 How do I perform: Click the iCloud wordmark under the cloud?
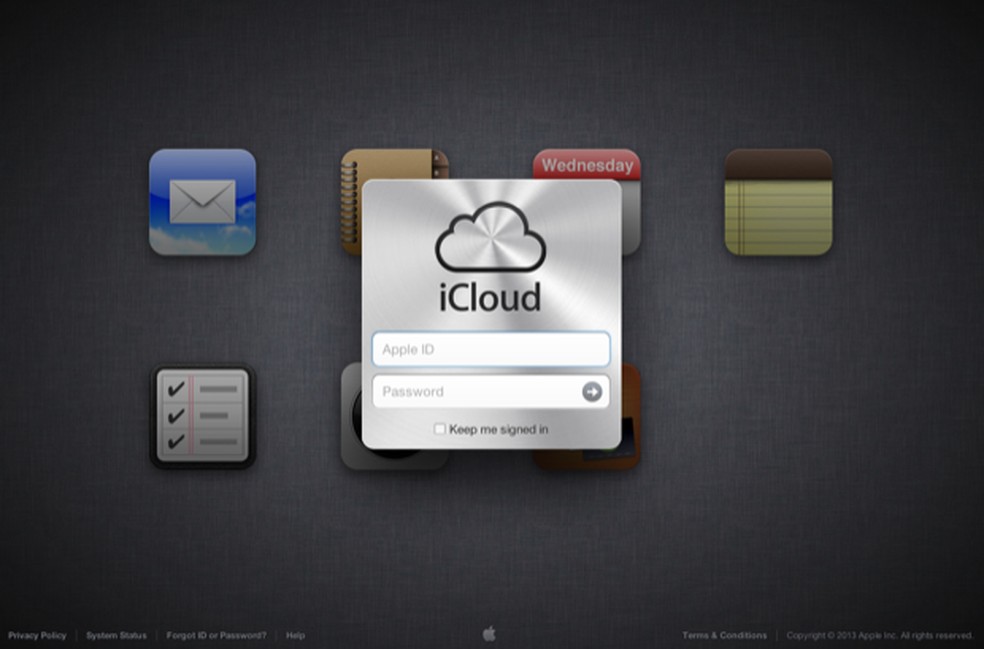490,297
